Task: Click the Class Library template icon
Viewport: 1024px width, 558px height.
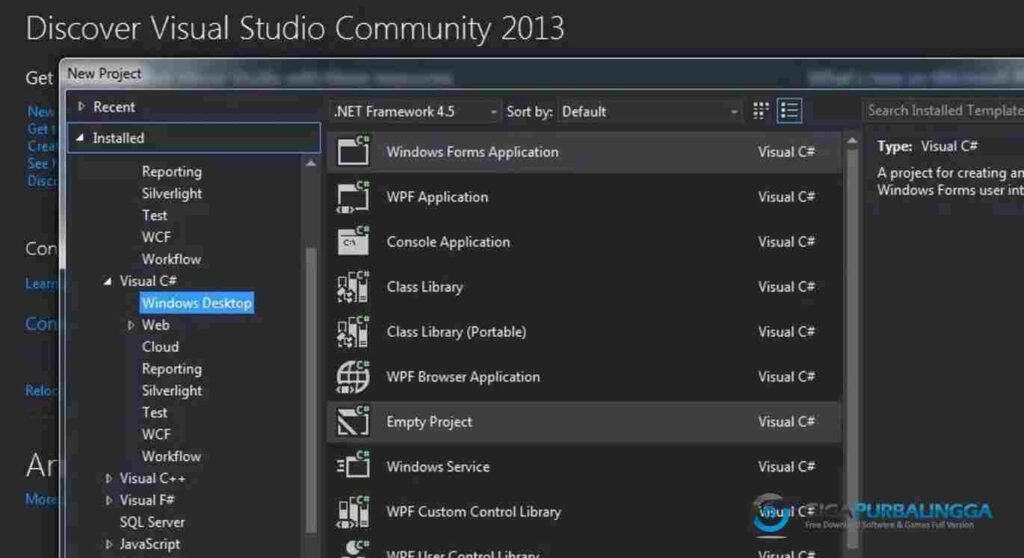Action: click(x=353, y=287)
